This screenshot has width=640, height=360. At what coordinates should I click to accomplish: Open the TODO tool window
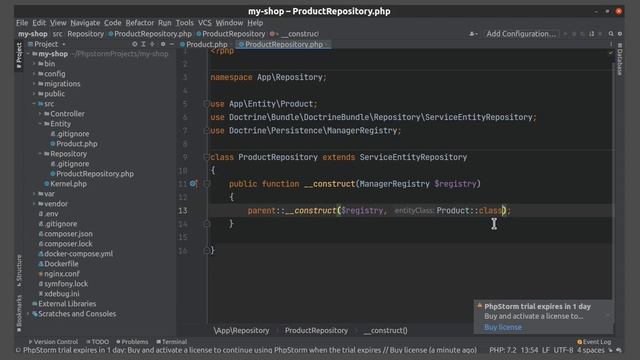tap(98, 342)
